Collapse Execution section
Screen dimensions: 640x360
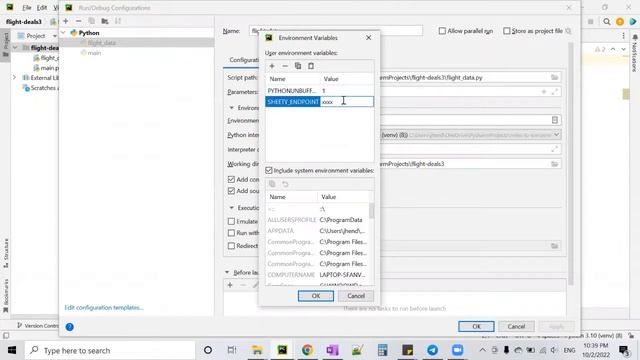click(231, 208)
